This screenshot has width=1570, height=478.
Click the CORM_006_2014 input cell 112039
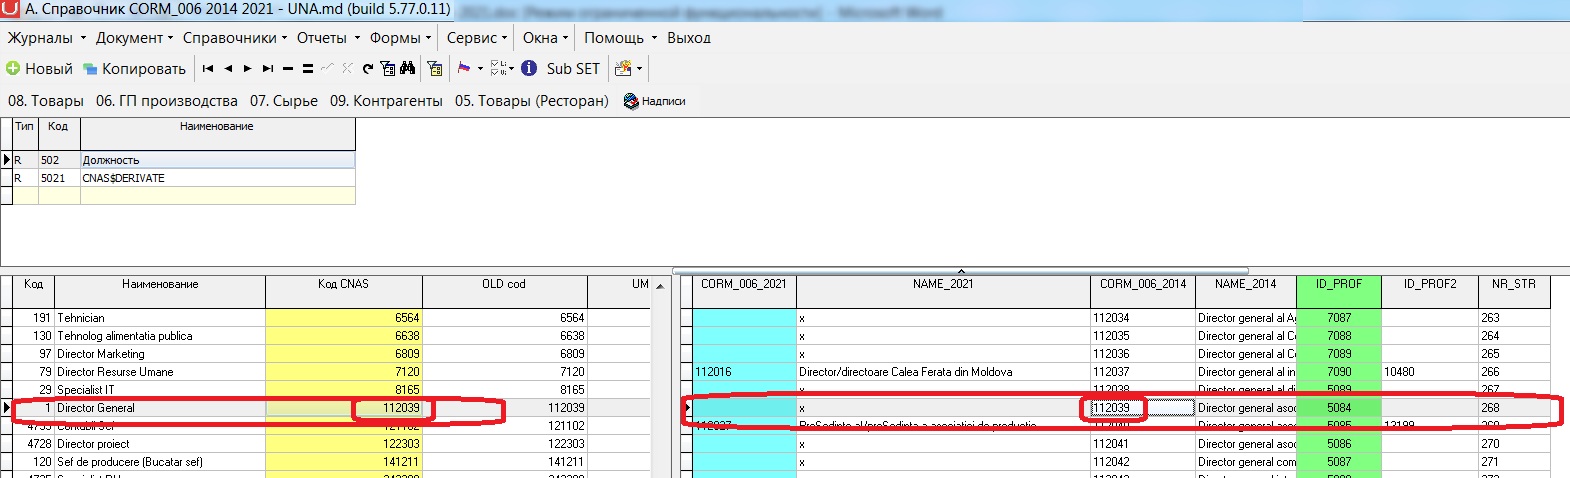[x=1143, y=408]
